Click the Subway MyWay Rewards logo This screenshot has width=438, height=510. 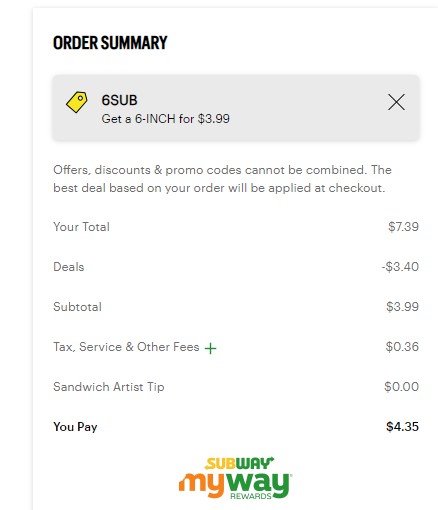point(235,478)
